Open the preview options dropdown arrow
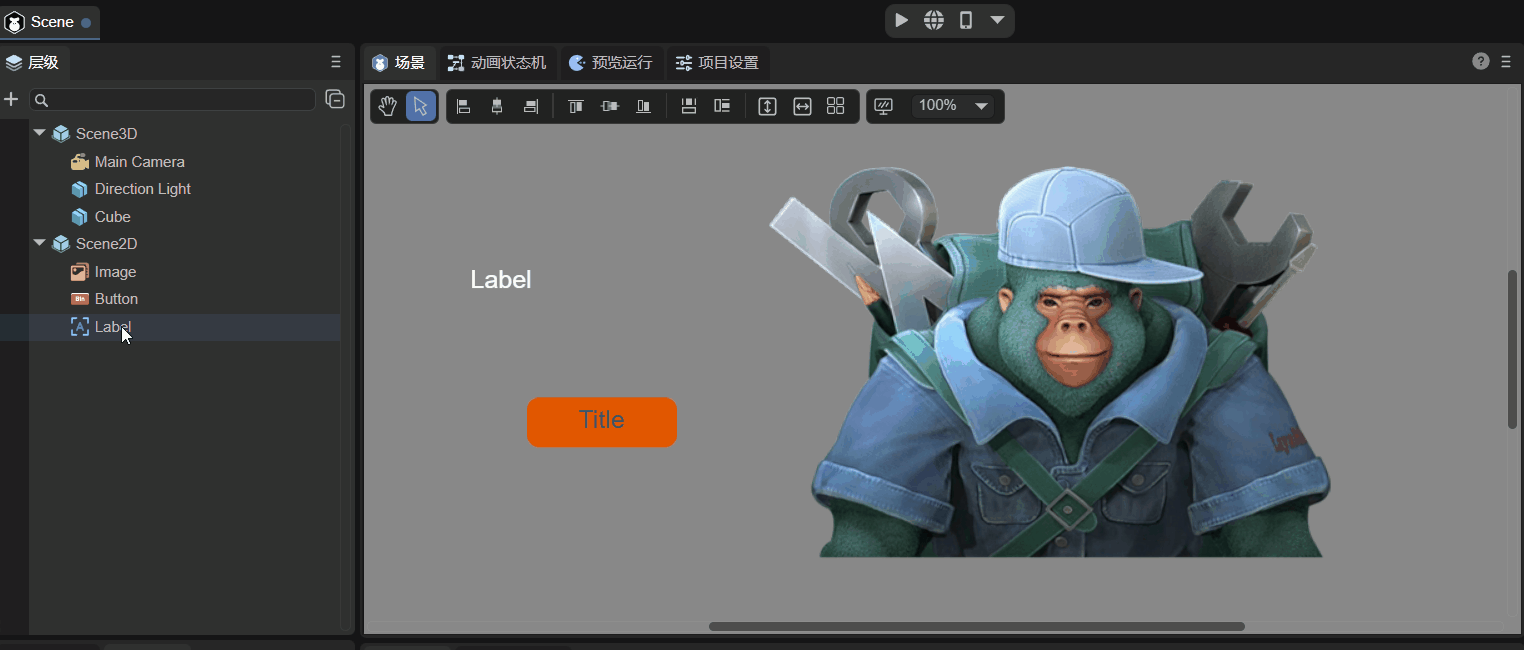 coord(997,20)
